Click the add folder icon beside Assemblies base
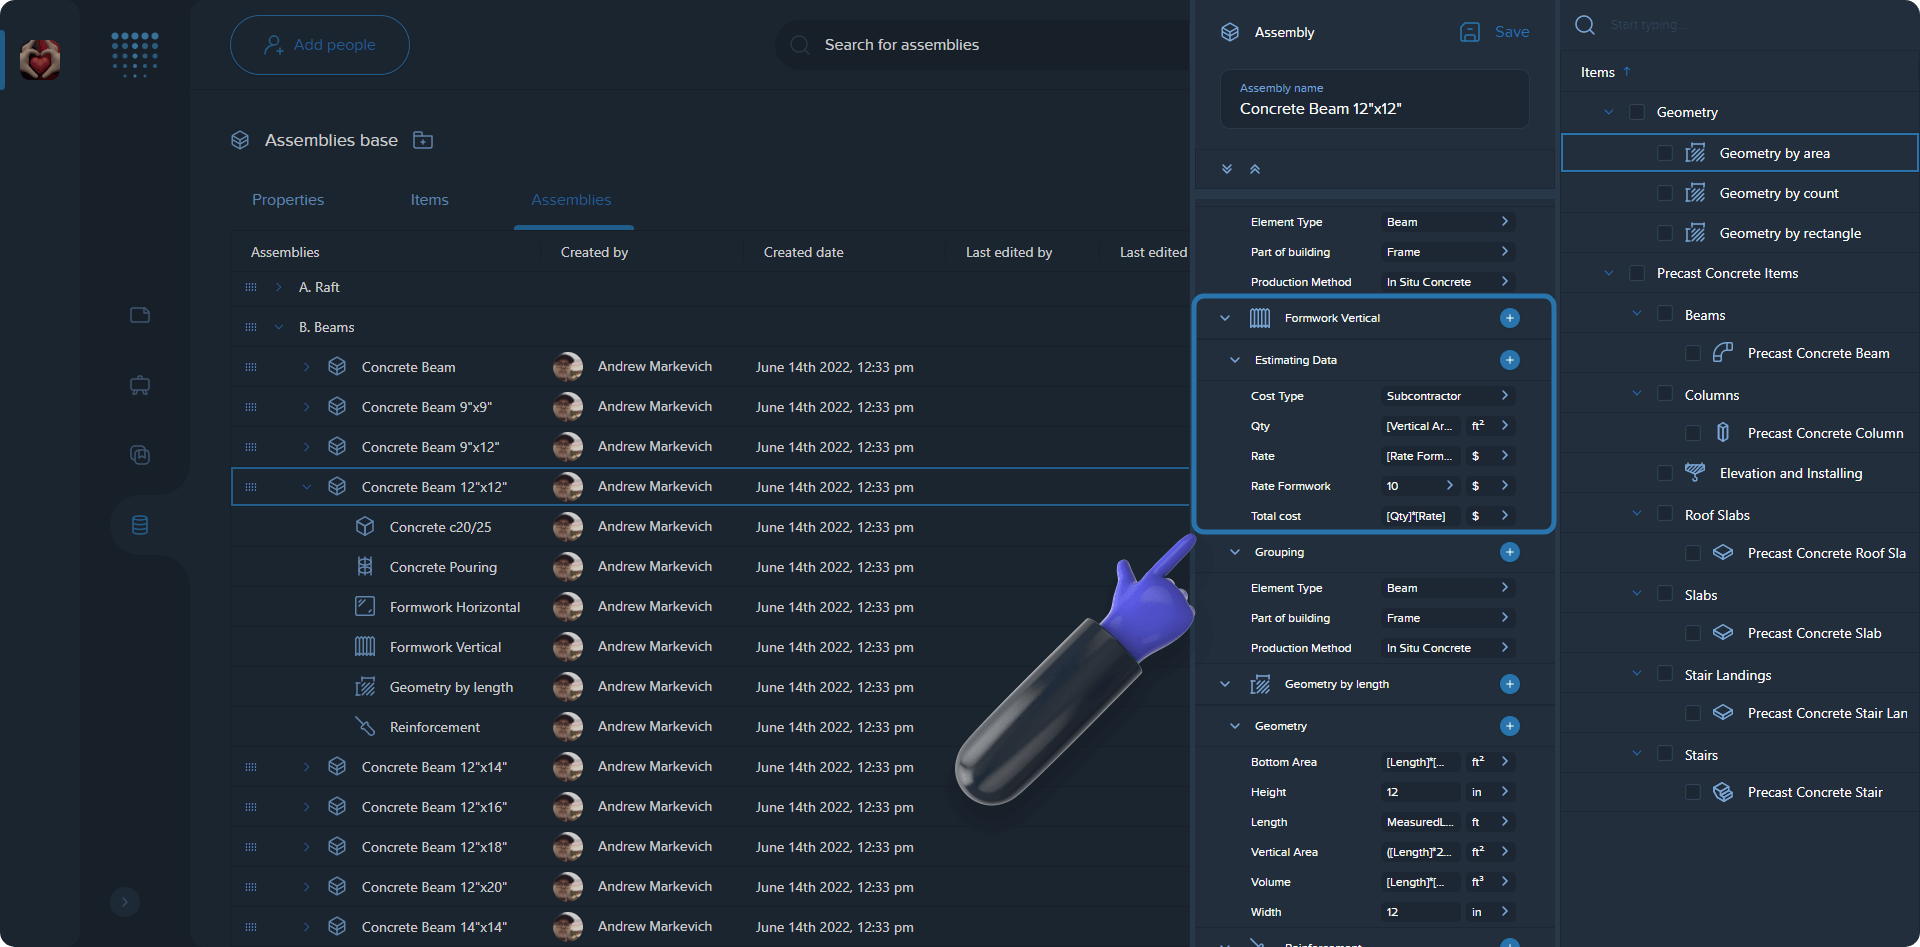The image size is (1920, 947). pyautogui.click(x=423, y=140)
